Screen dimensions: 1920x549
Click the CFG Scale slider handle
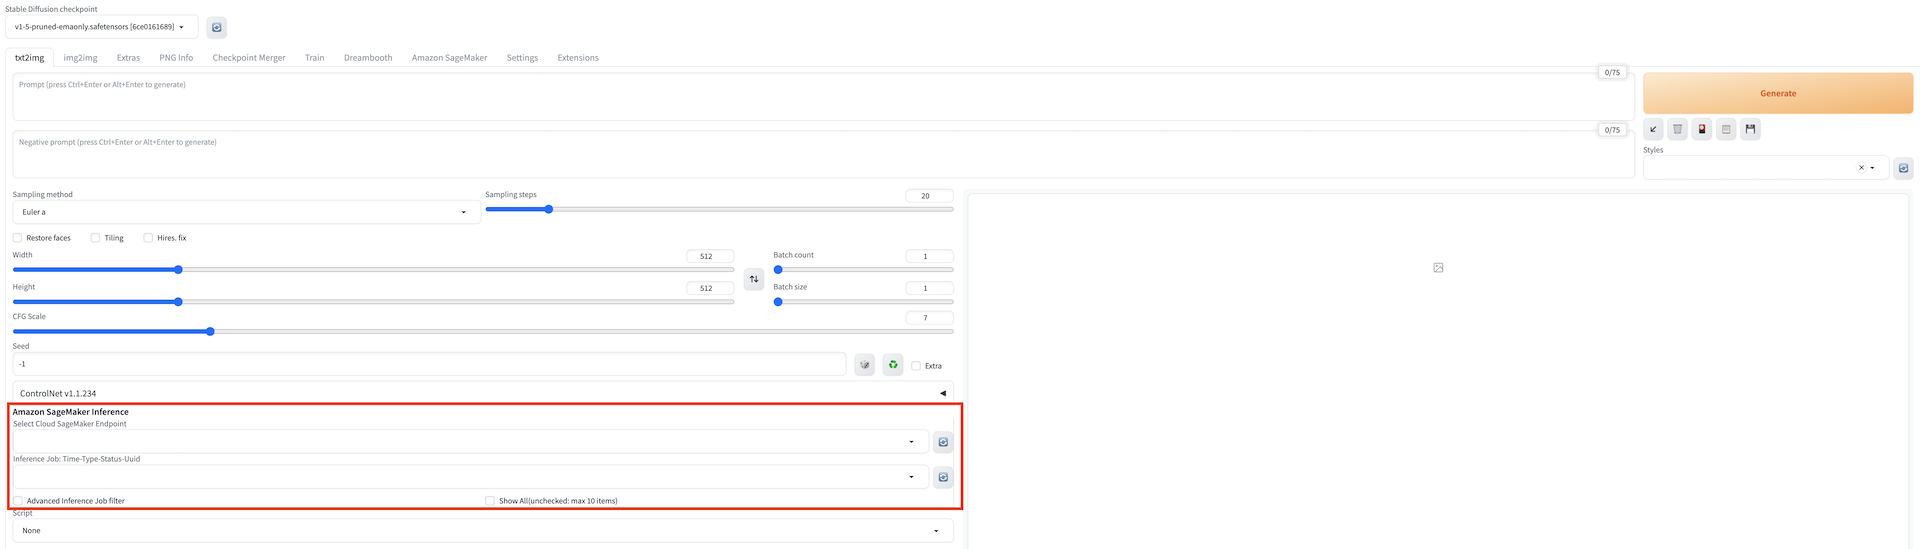pyautogui.click(x=210, y=331)
